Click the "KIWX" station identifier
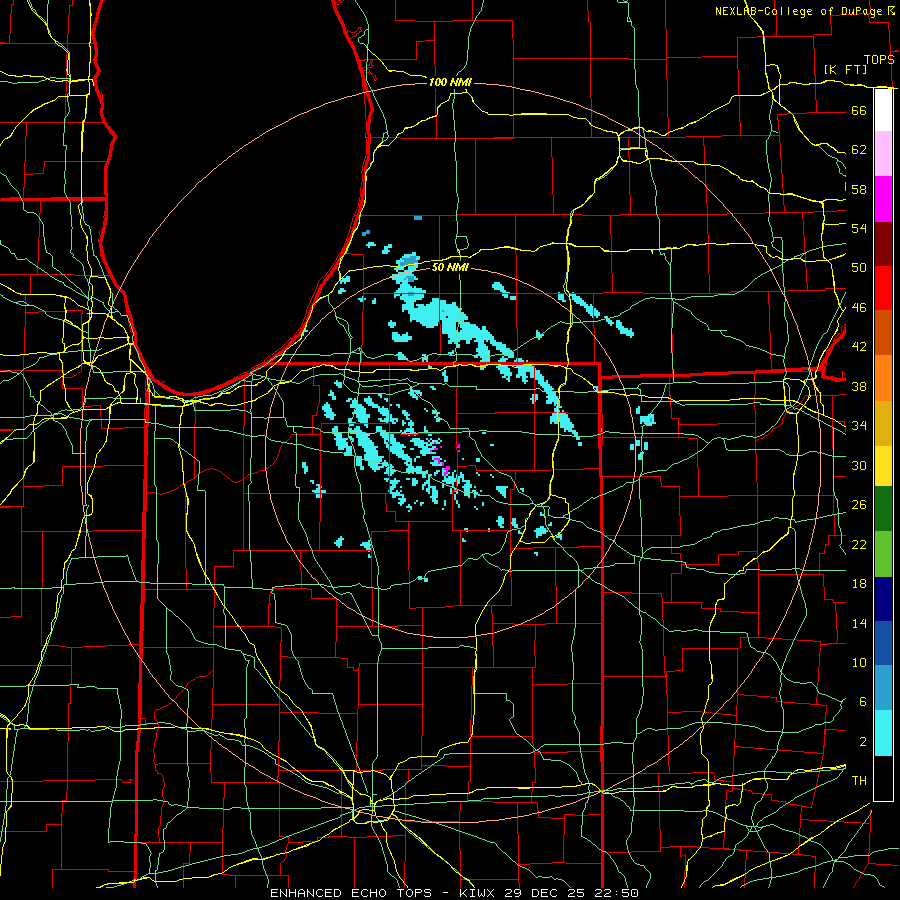Viewport: 900px width, 900px height. pos(479,893)
